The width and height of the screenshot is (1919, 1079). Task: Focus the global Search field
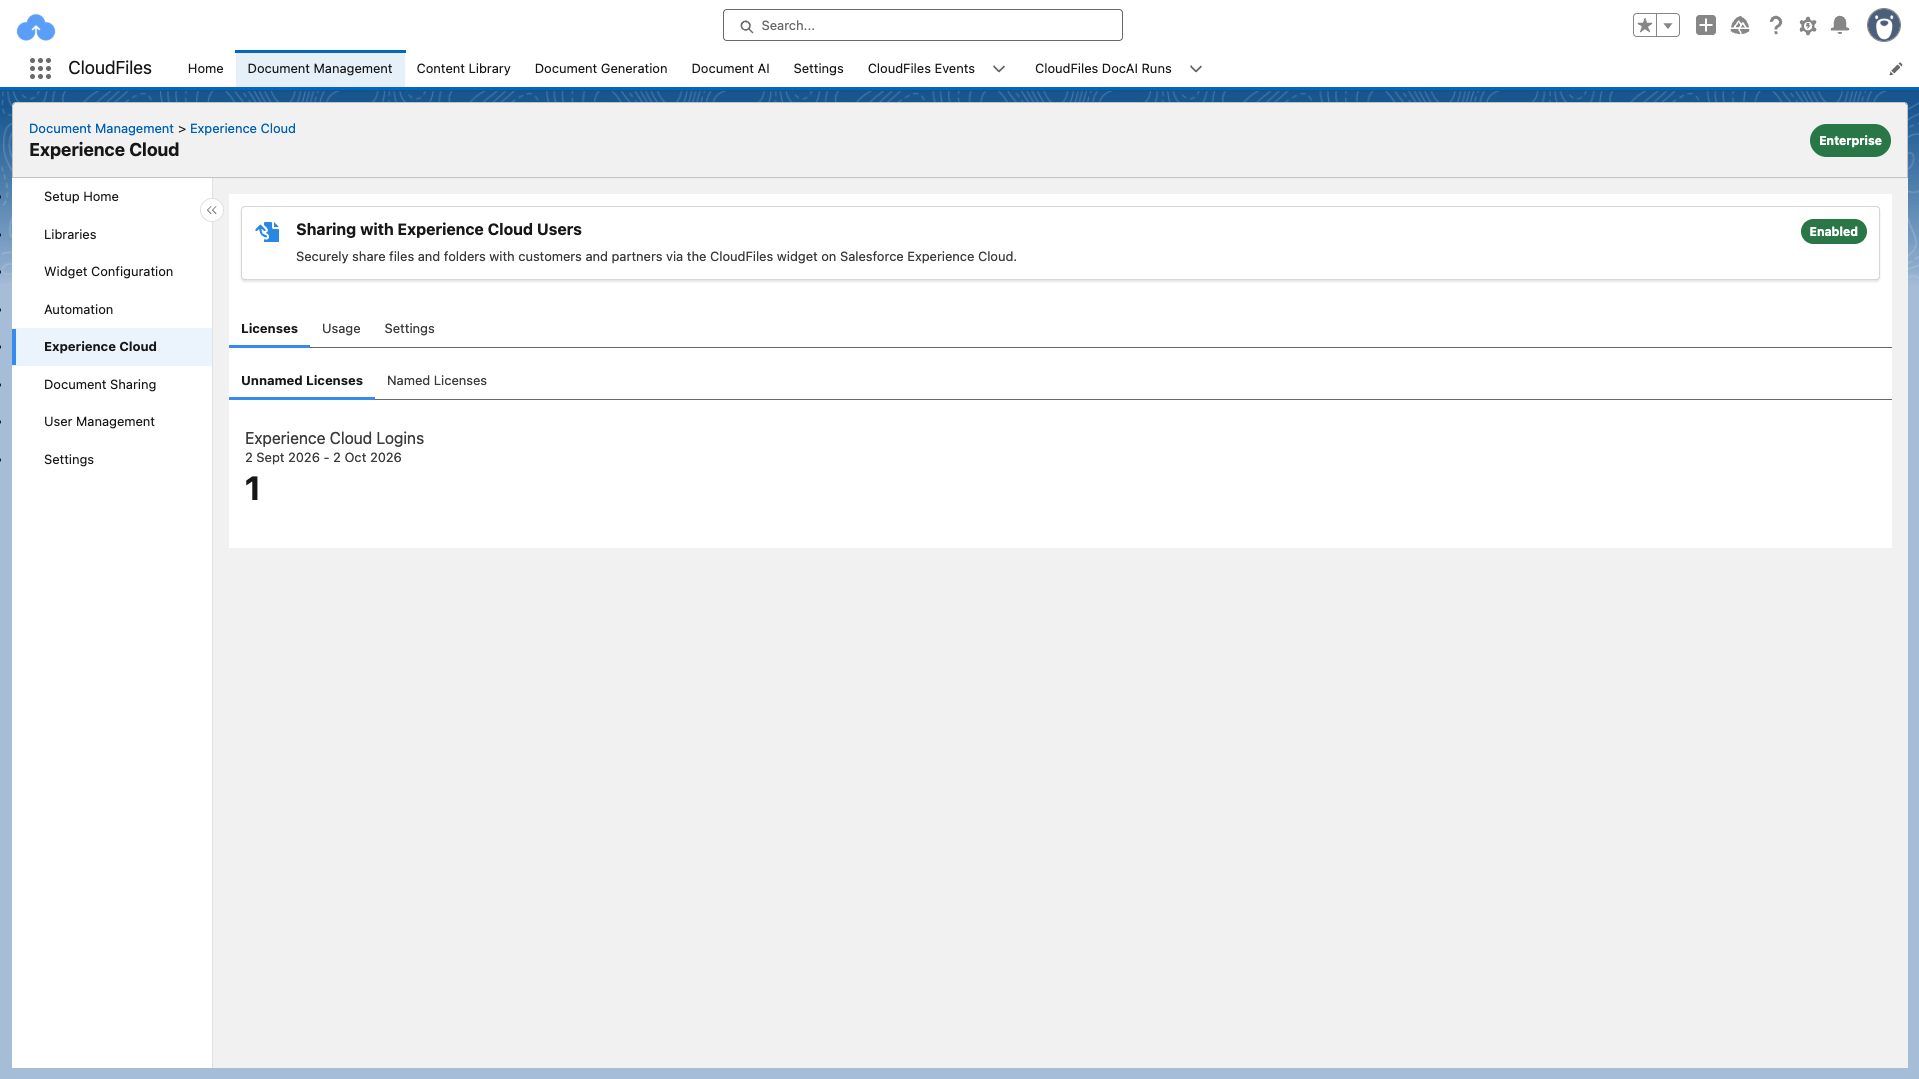[x=923, y=26]
